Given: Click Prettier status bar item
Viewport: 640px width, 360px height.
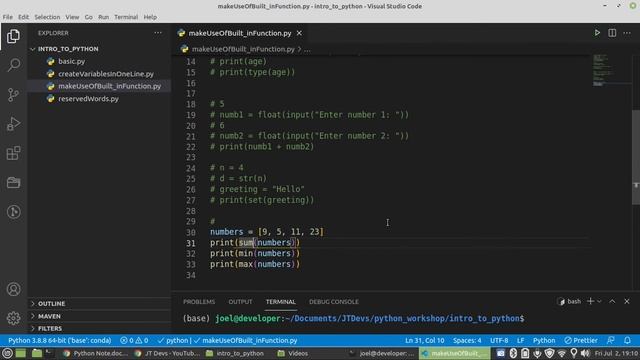Looking at the screenshot, I should [581, 340].
